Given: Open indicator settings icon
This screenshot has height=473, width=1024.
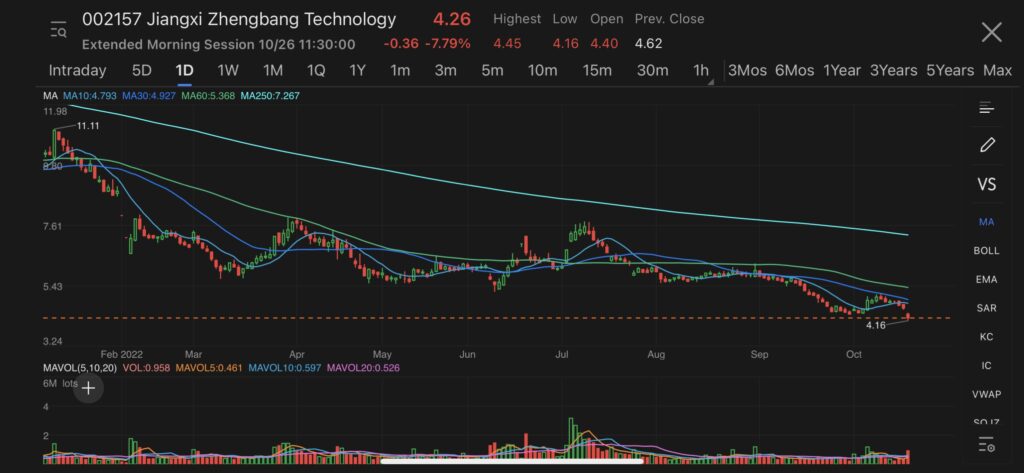Looking at the screenshot, I should click(x=987, y=446).
